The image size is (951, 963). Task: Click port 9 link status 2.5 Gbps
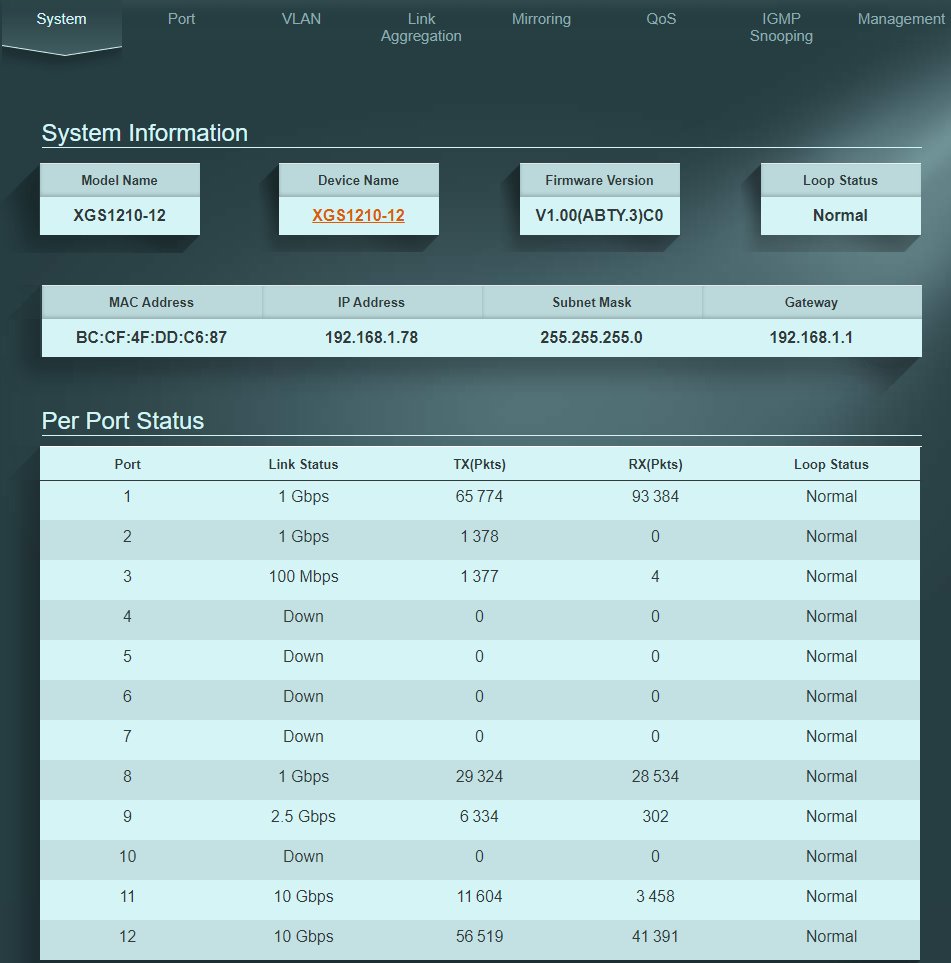pos(303,816)
